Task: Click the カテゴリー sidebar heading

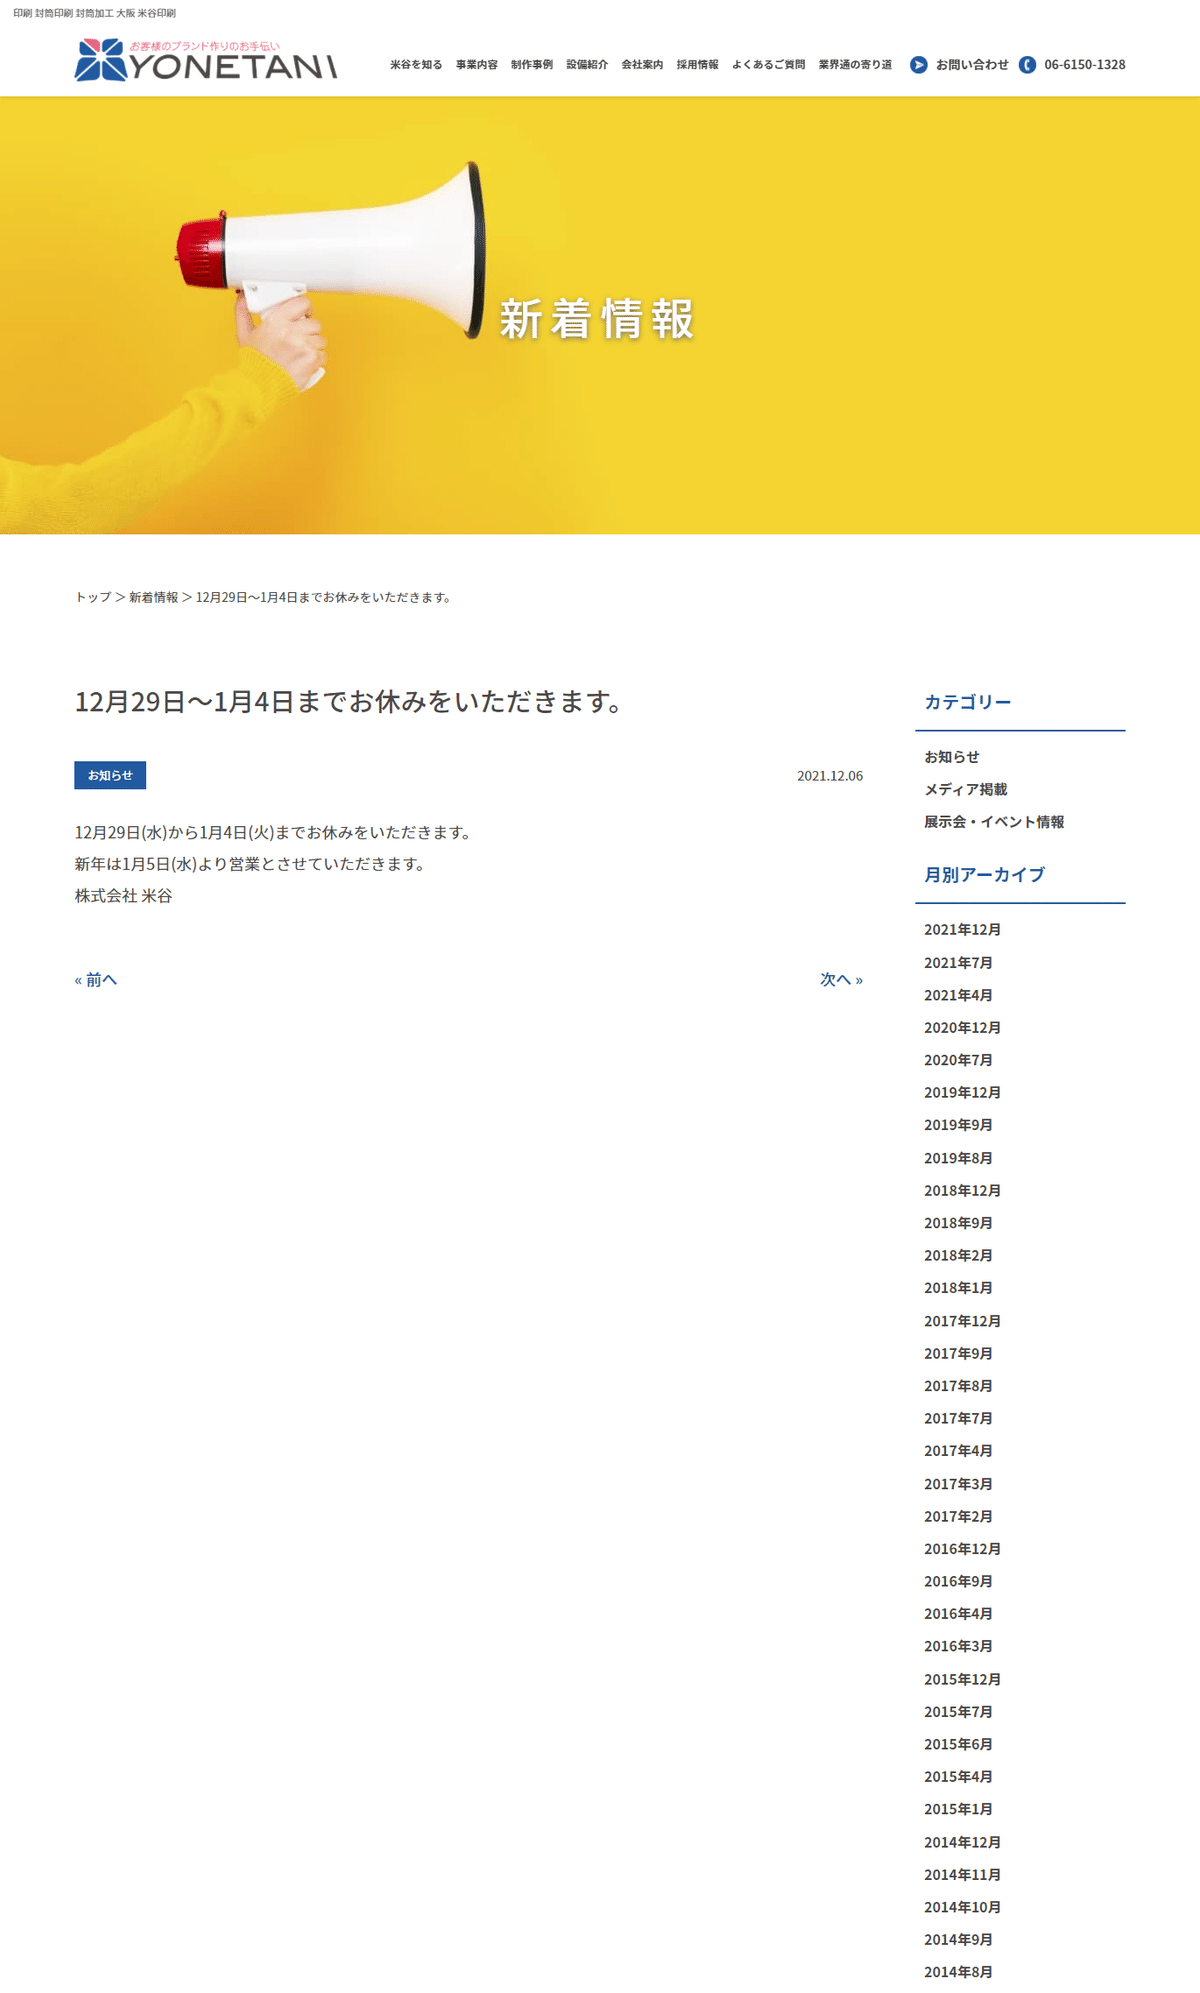Action: 967,702
